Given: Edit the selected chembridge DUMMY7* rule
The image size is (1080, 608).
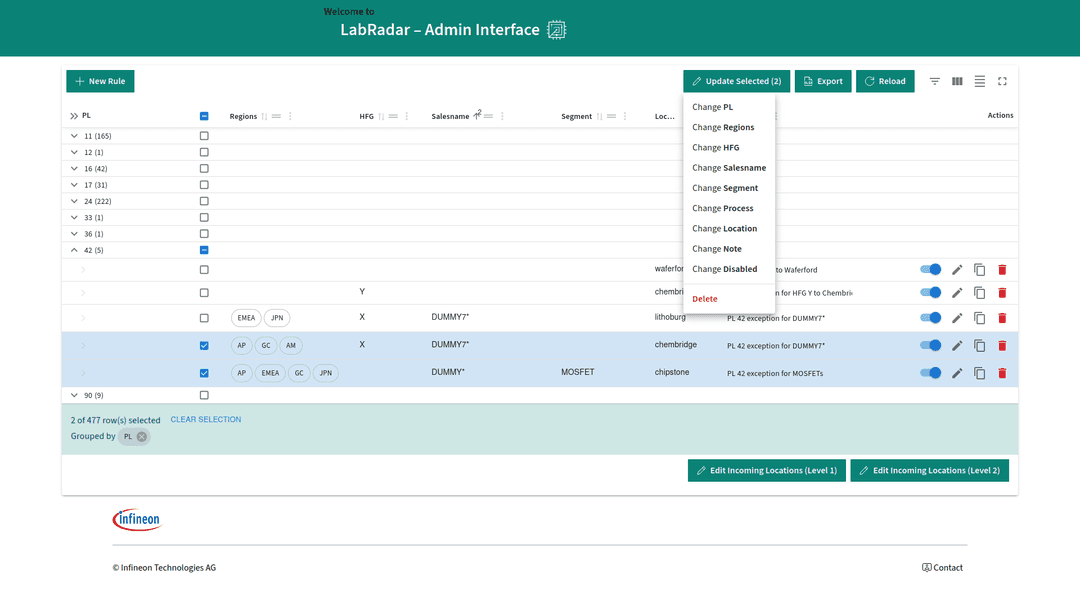Looking at the screenshot, I should click(957, 346).
